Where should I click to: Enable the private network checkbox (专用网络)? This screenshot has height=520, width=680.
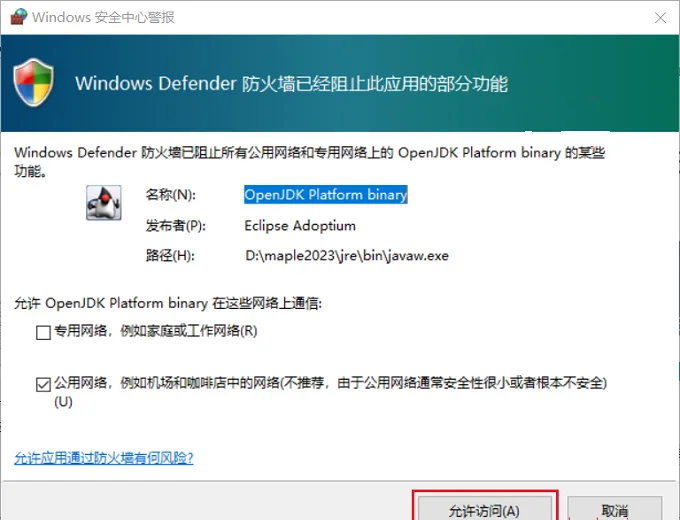pos(43,333)
